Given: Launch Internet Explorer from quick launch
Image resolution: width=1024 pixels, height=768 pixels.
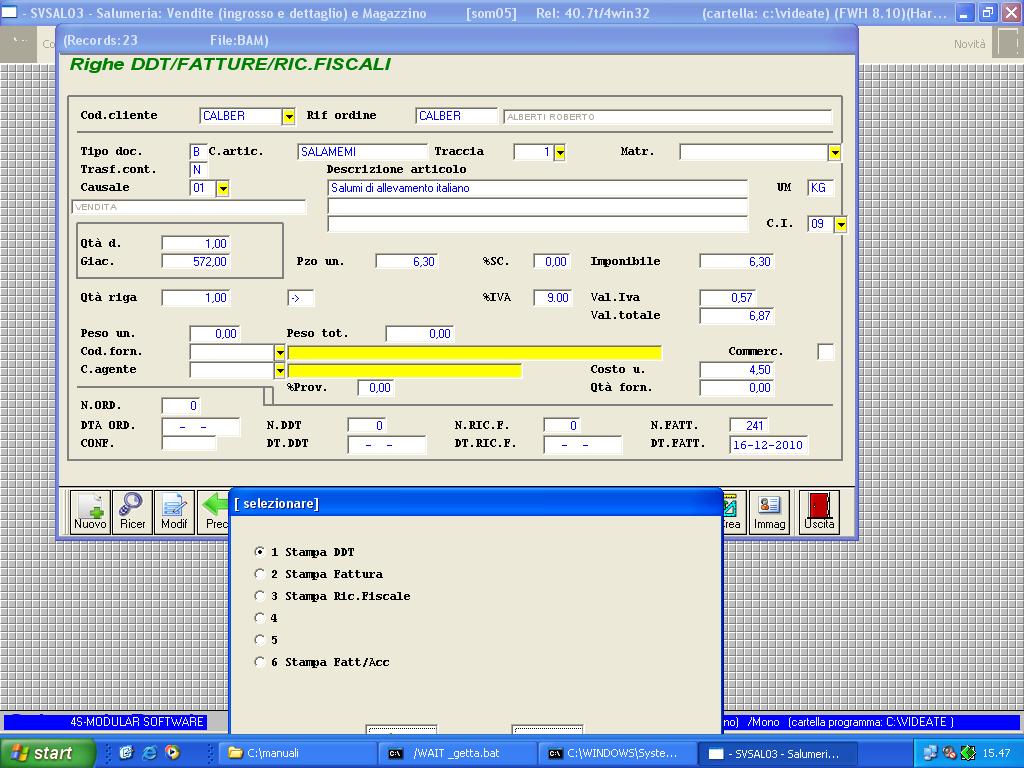Looking at the screenshot, I should click(150, 753).
